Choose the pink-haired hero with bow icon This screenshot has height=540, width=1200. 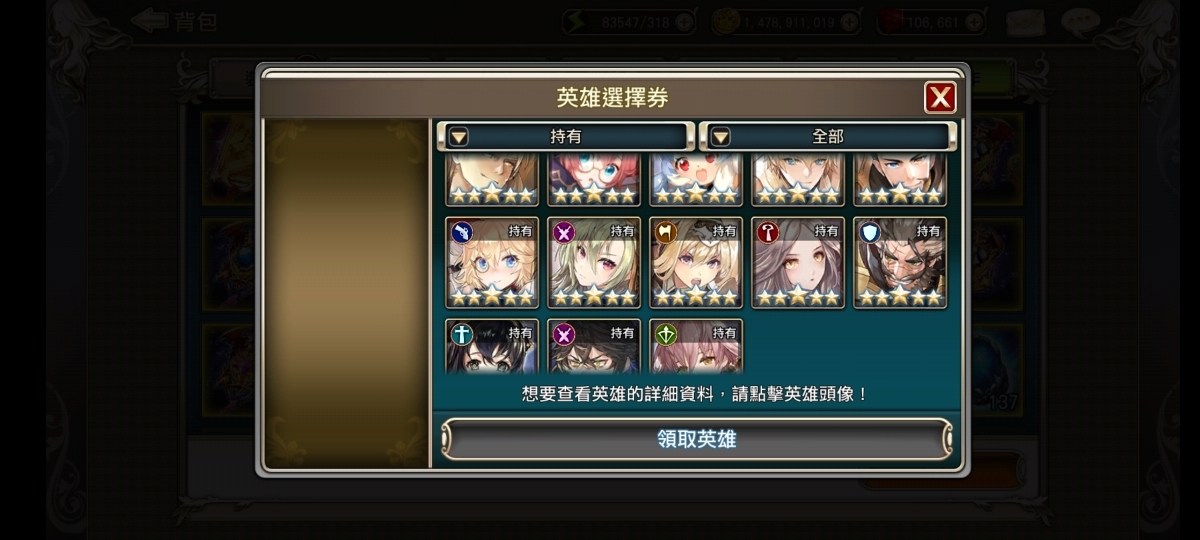(696, 346)
